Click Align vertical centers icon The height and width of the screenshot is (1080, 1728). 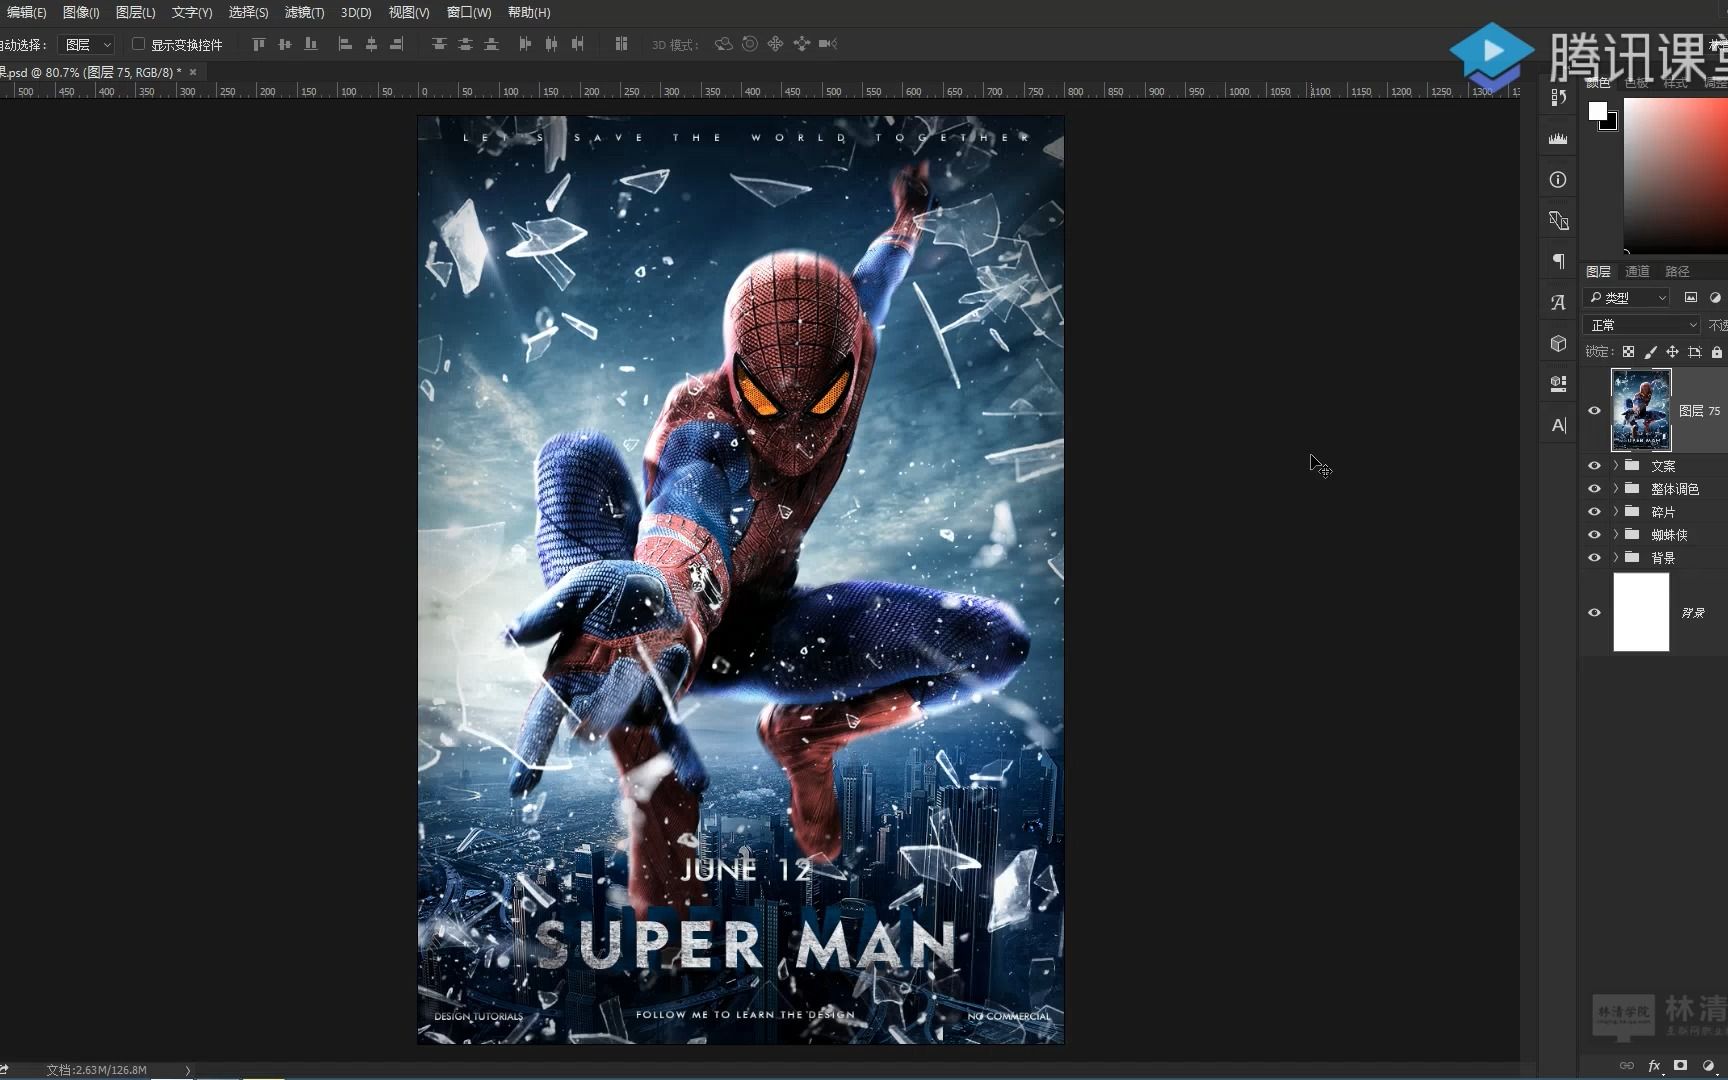pyautogui.click(x=285, y=44)
